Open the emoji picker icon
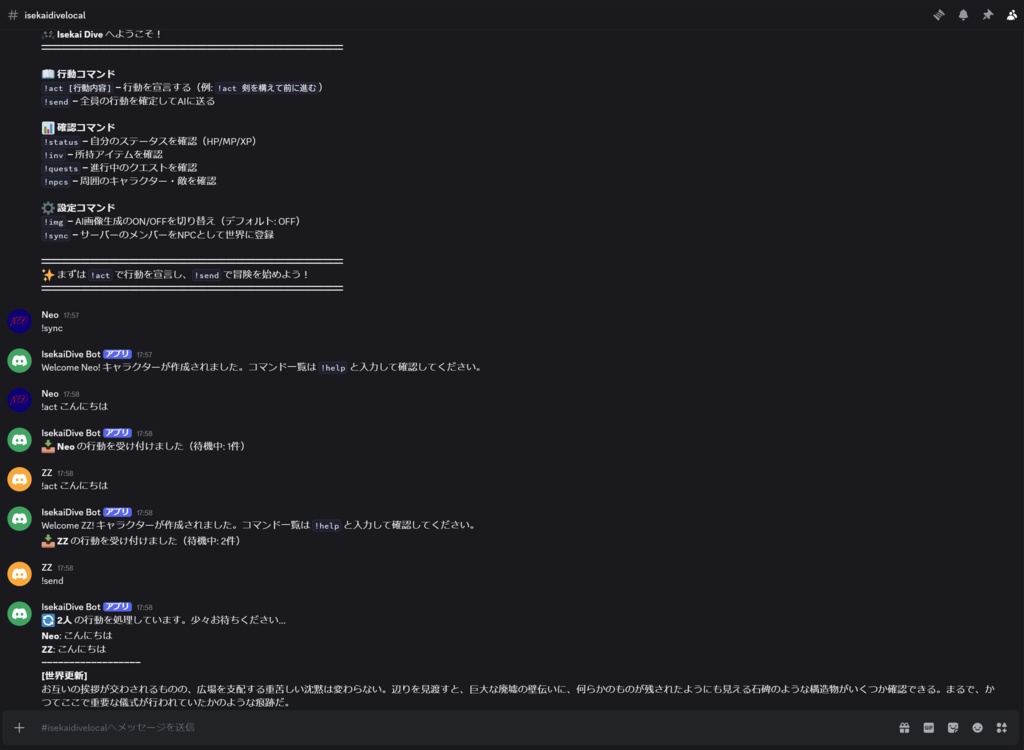1024x750 pixels. coord(977,727)
